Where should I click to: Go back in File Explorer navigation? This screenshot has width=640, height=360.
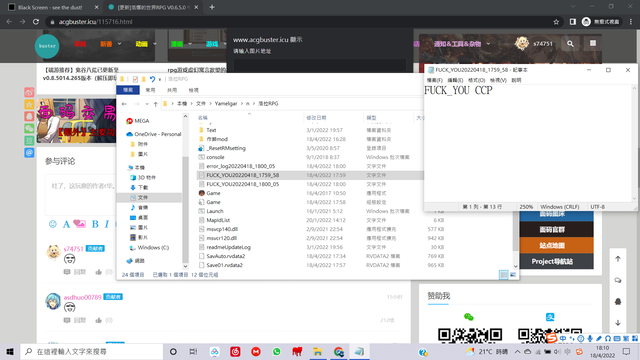click(x=124, y=104)
